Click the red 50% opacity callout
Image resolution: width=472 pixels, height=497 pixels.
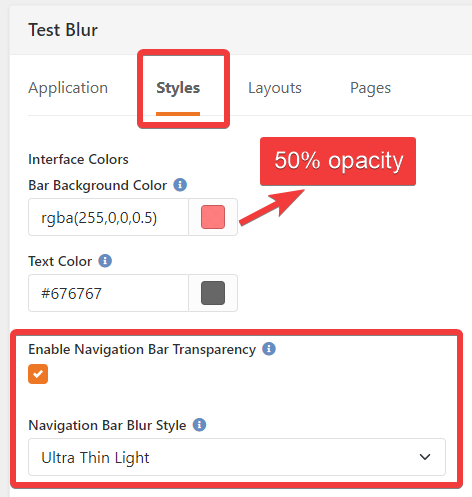point(338,161)
